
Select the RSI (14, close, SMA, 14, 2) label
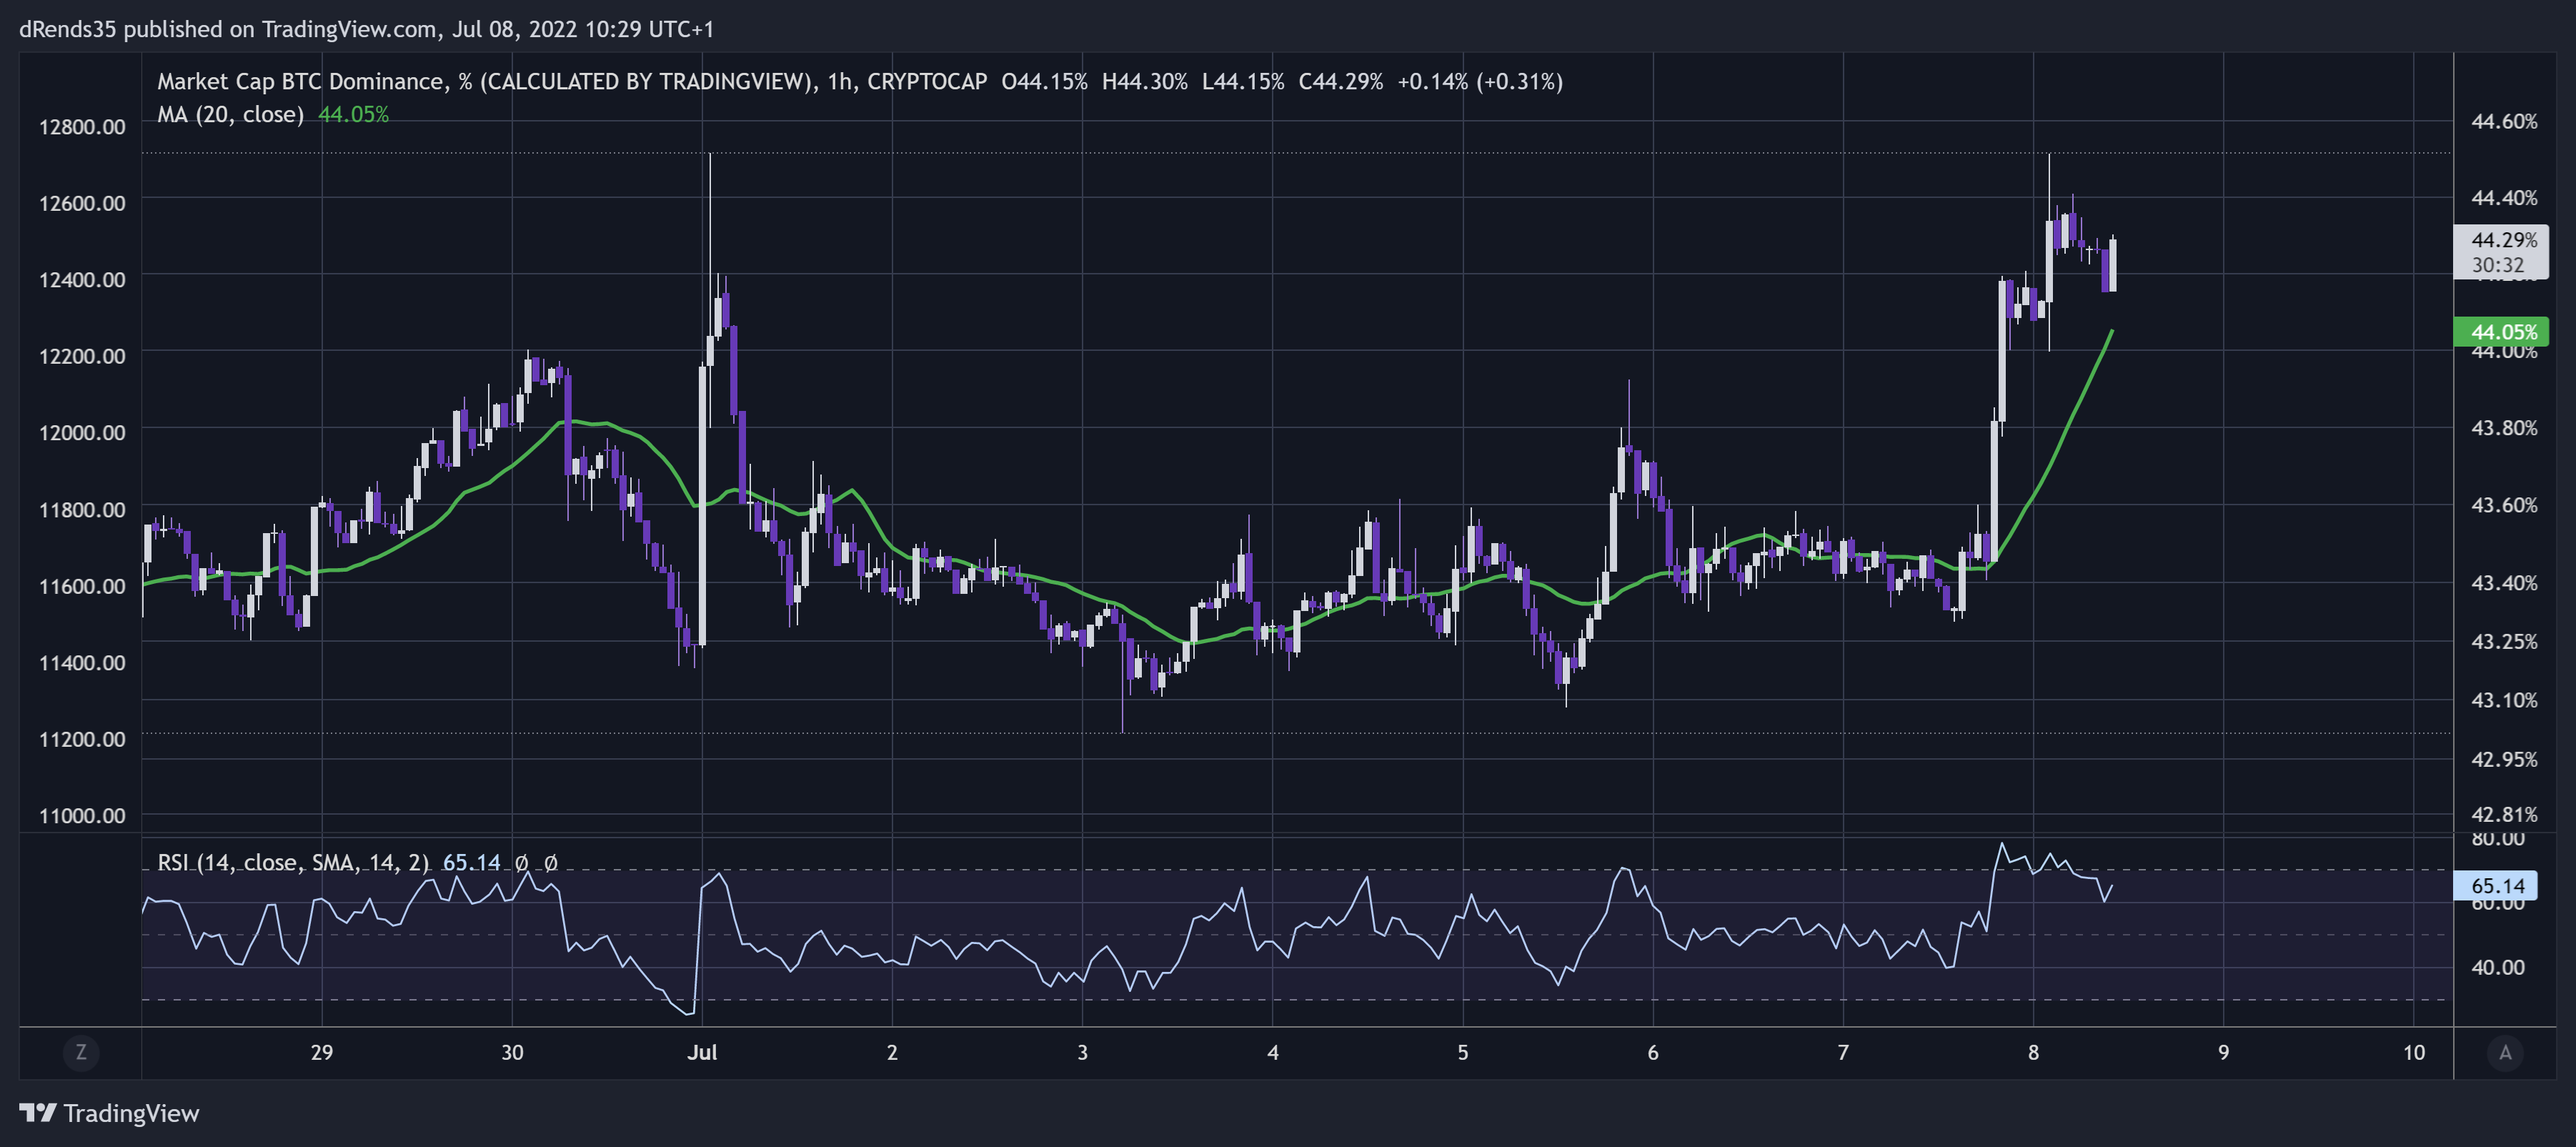click(293, 862)
